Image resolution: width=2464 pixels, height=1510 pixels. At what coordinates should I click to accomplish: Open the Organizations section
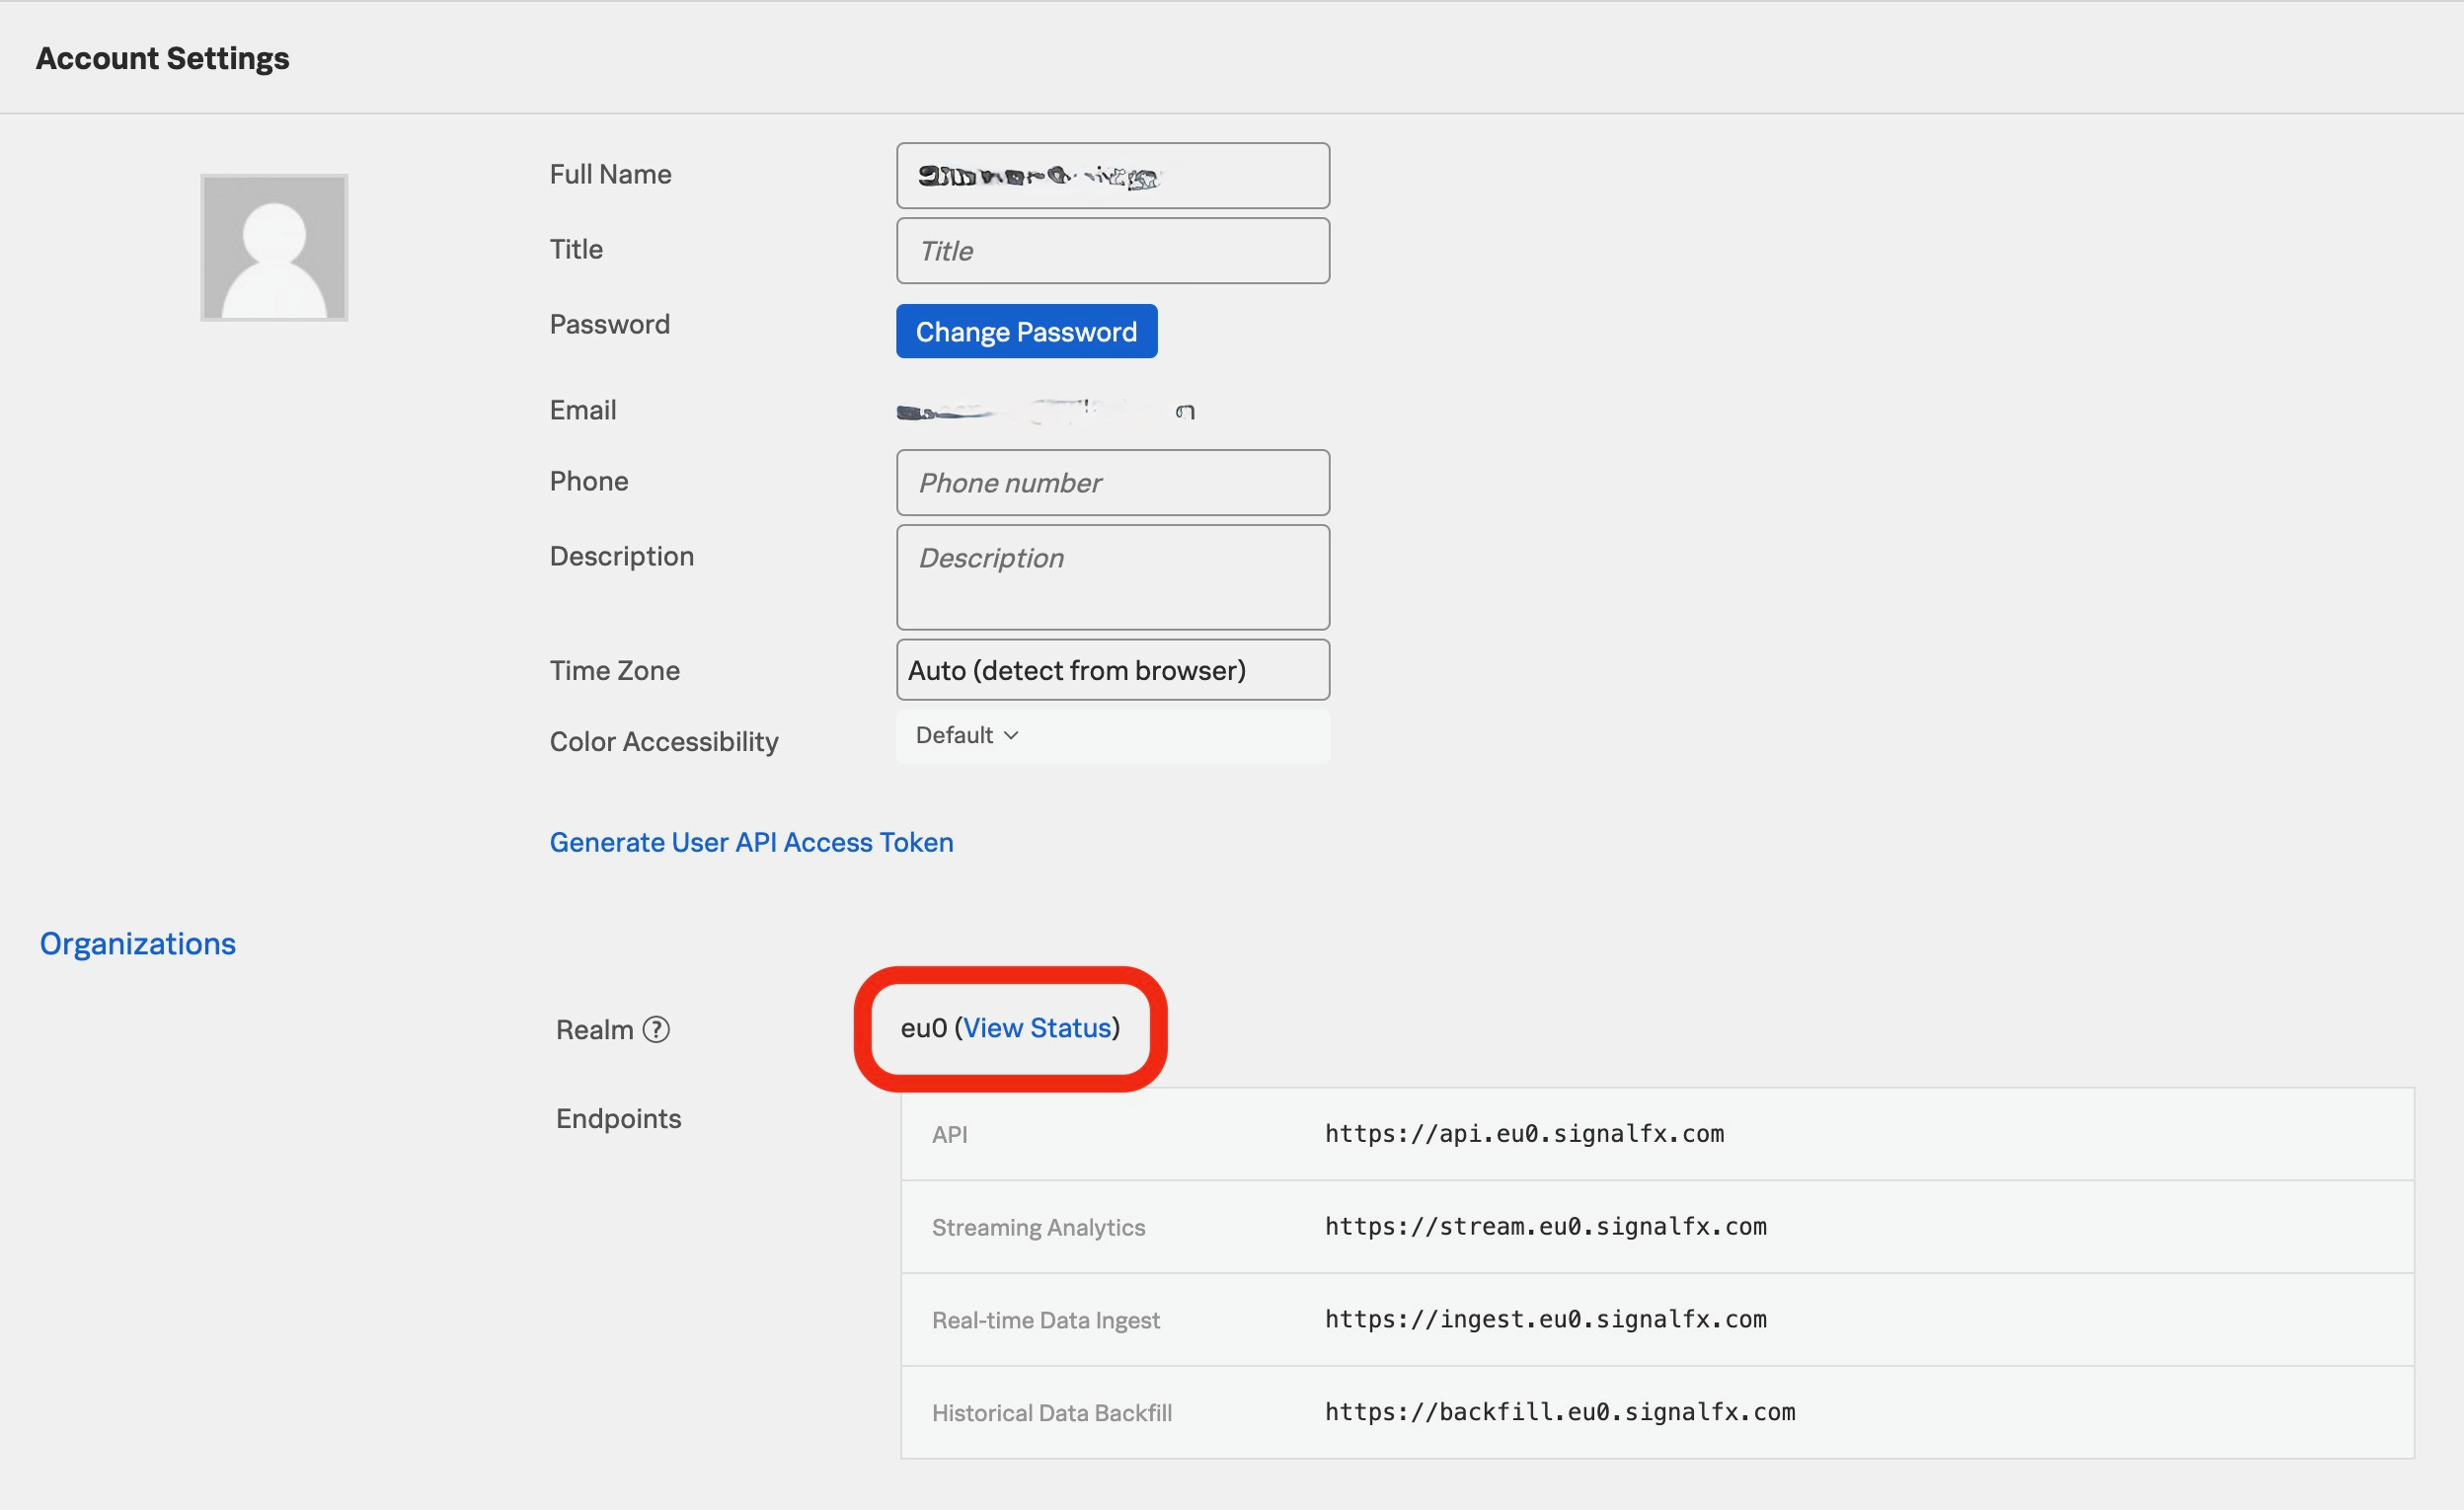(137, 942)
